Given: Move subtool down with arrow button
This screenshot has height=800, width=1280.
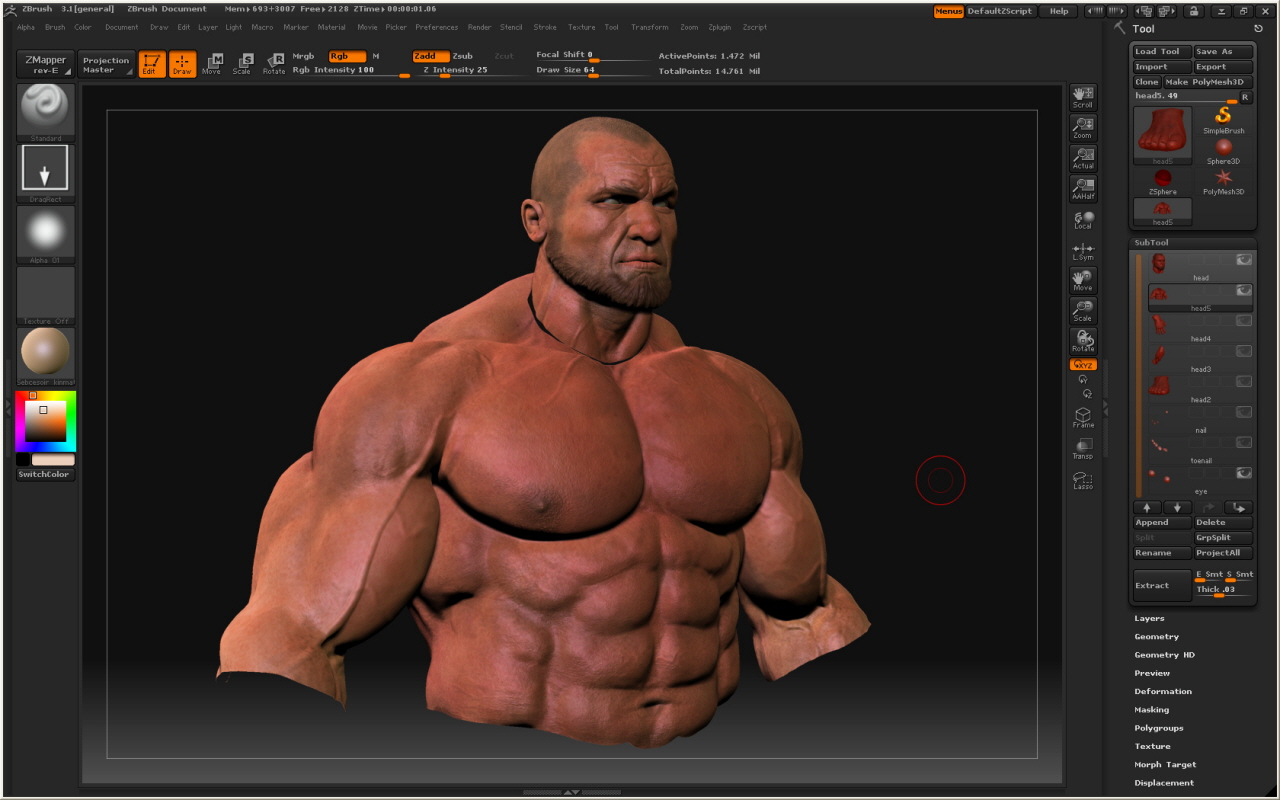Looking at the screenshot, I should pyautogui.click(x=1176, y=508).
